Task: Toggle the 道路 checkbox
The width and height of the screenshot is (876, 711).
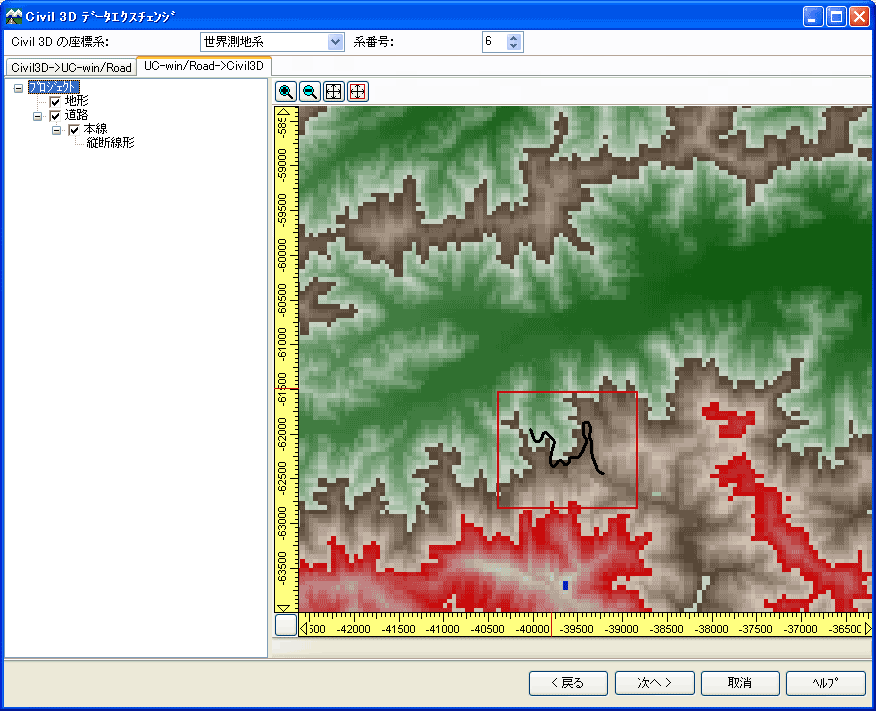Action: 55,116
